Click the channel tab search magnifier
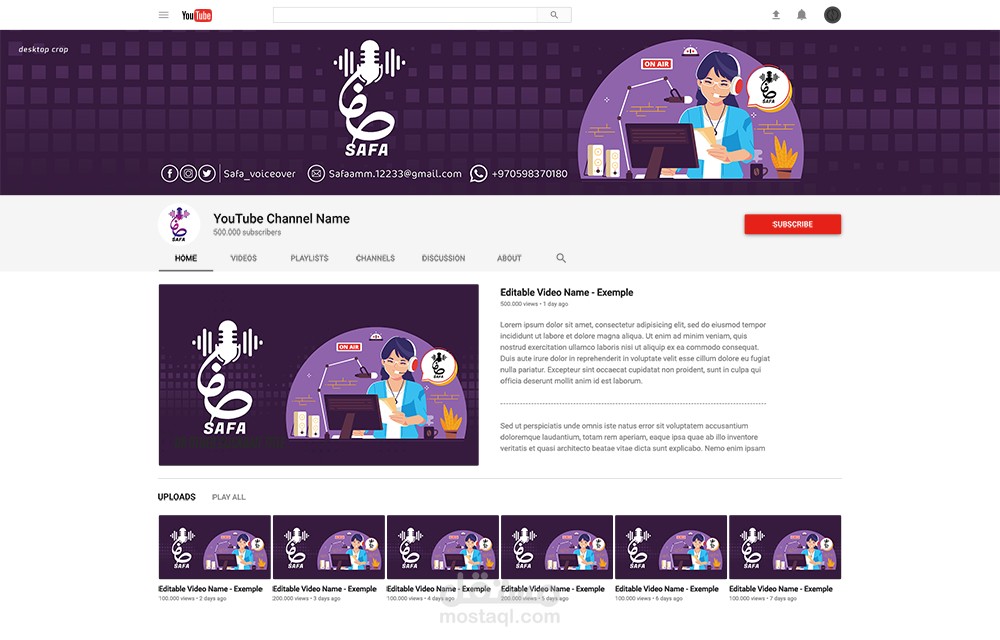1000x640 pixels. click(561, 258)
